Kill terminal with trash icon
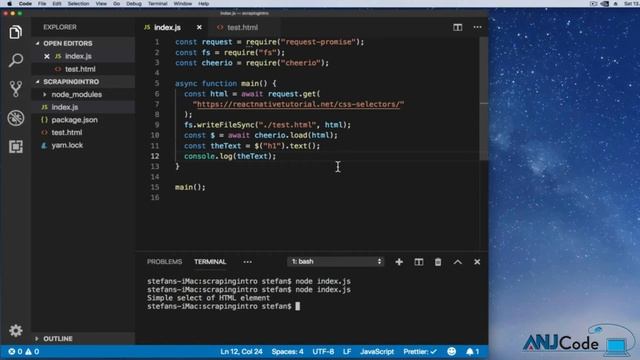The image size is (640, 360). pyautogui.click(x=438, y=262)
